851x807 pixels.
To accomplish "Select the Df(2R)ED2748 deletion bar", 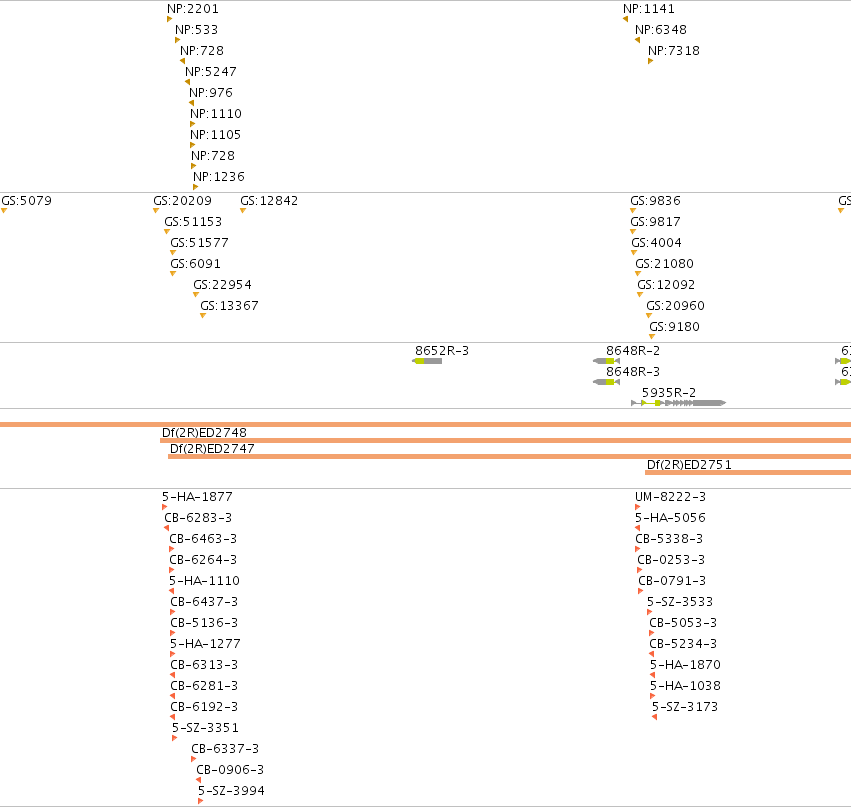I will point(505,440).
